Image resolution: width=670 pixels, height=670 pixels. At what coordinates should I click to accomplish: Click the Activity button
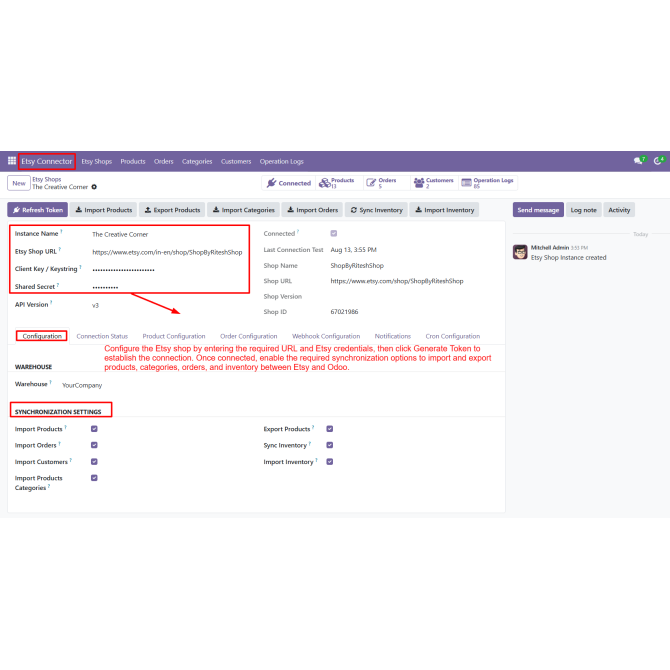tap(619, 210)
